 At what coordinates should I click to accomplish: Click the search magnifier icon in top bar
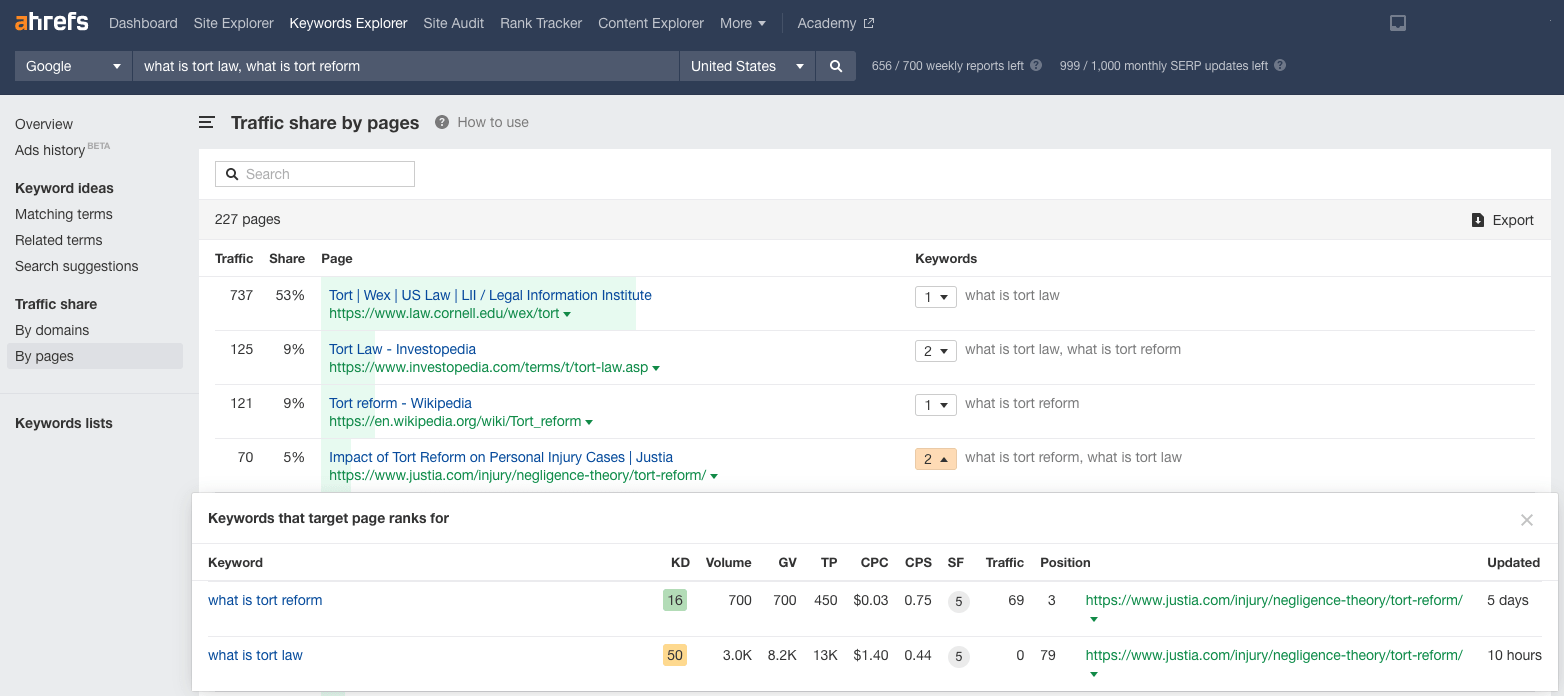[x=836, y=66]
